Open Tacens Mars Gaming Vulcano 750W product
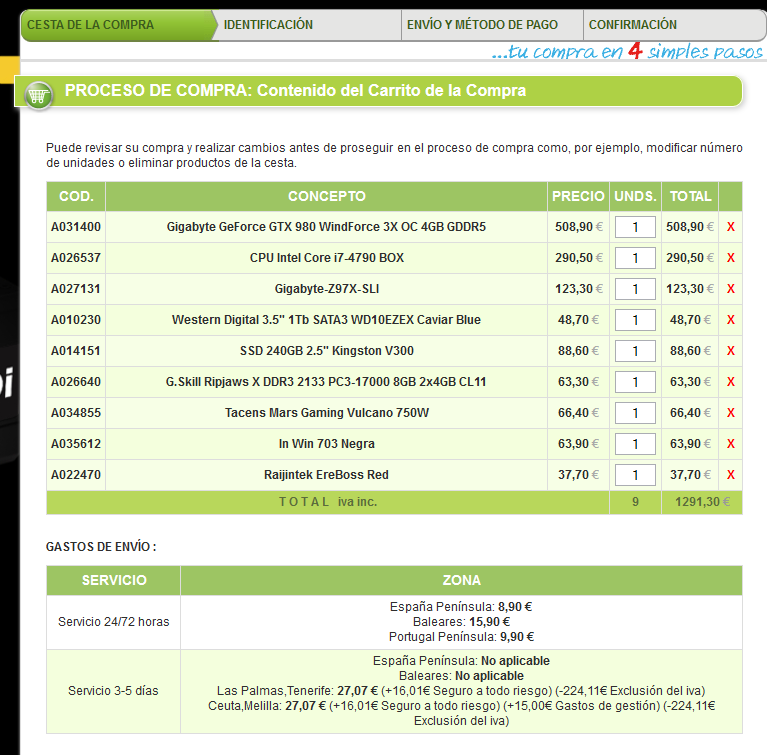Viewport: 767px width, 755px height. click(327, 413)
